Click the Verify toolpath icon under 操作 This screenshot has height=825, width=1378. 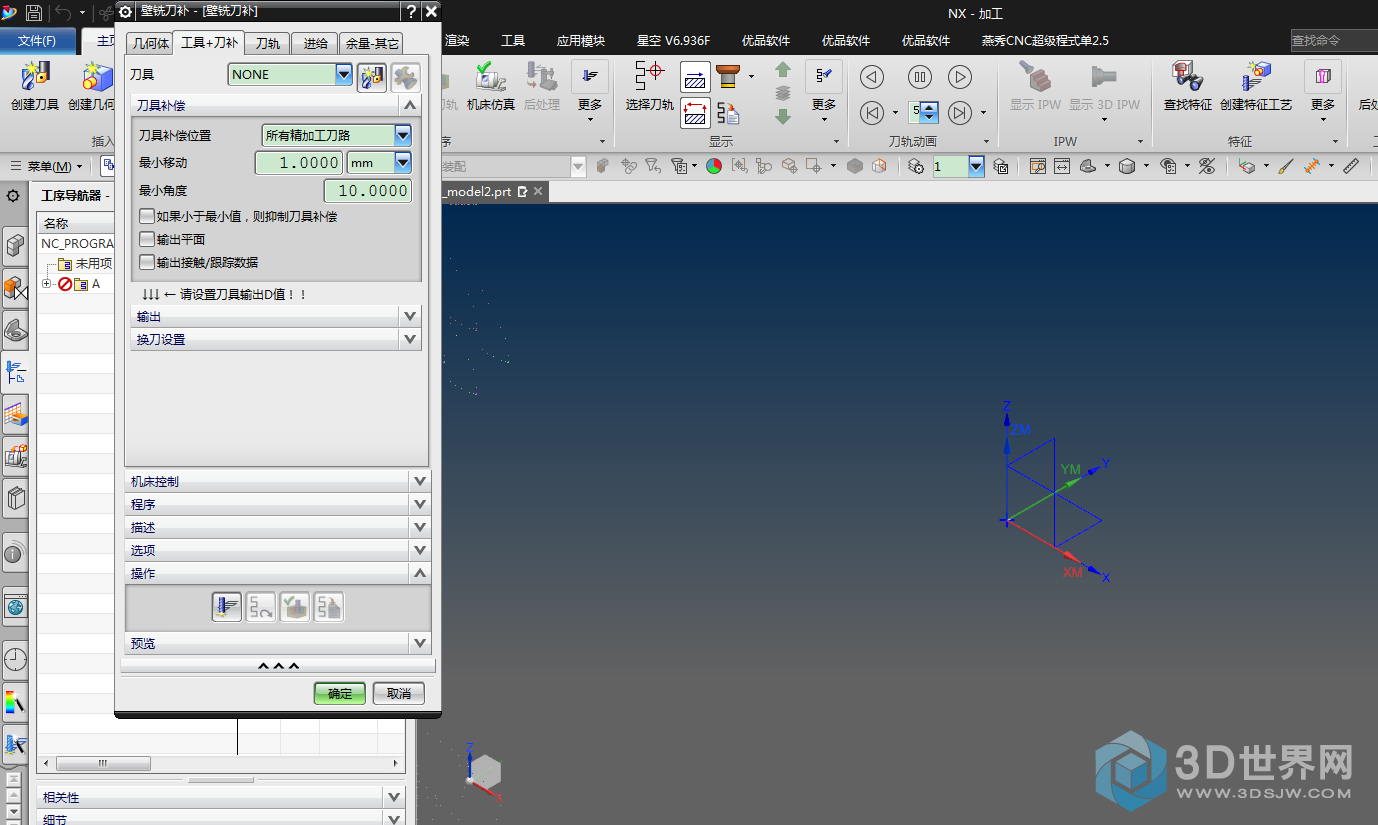coord(295,607)
